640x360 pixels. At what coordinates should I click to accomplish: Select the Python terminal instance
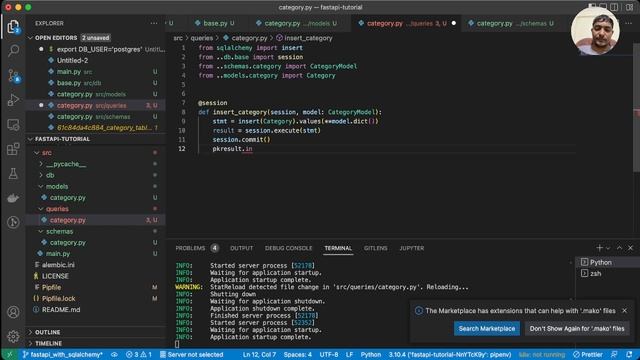click(x=606, y=262)
